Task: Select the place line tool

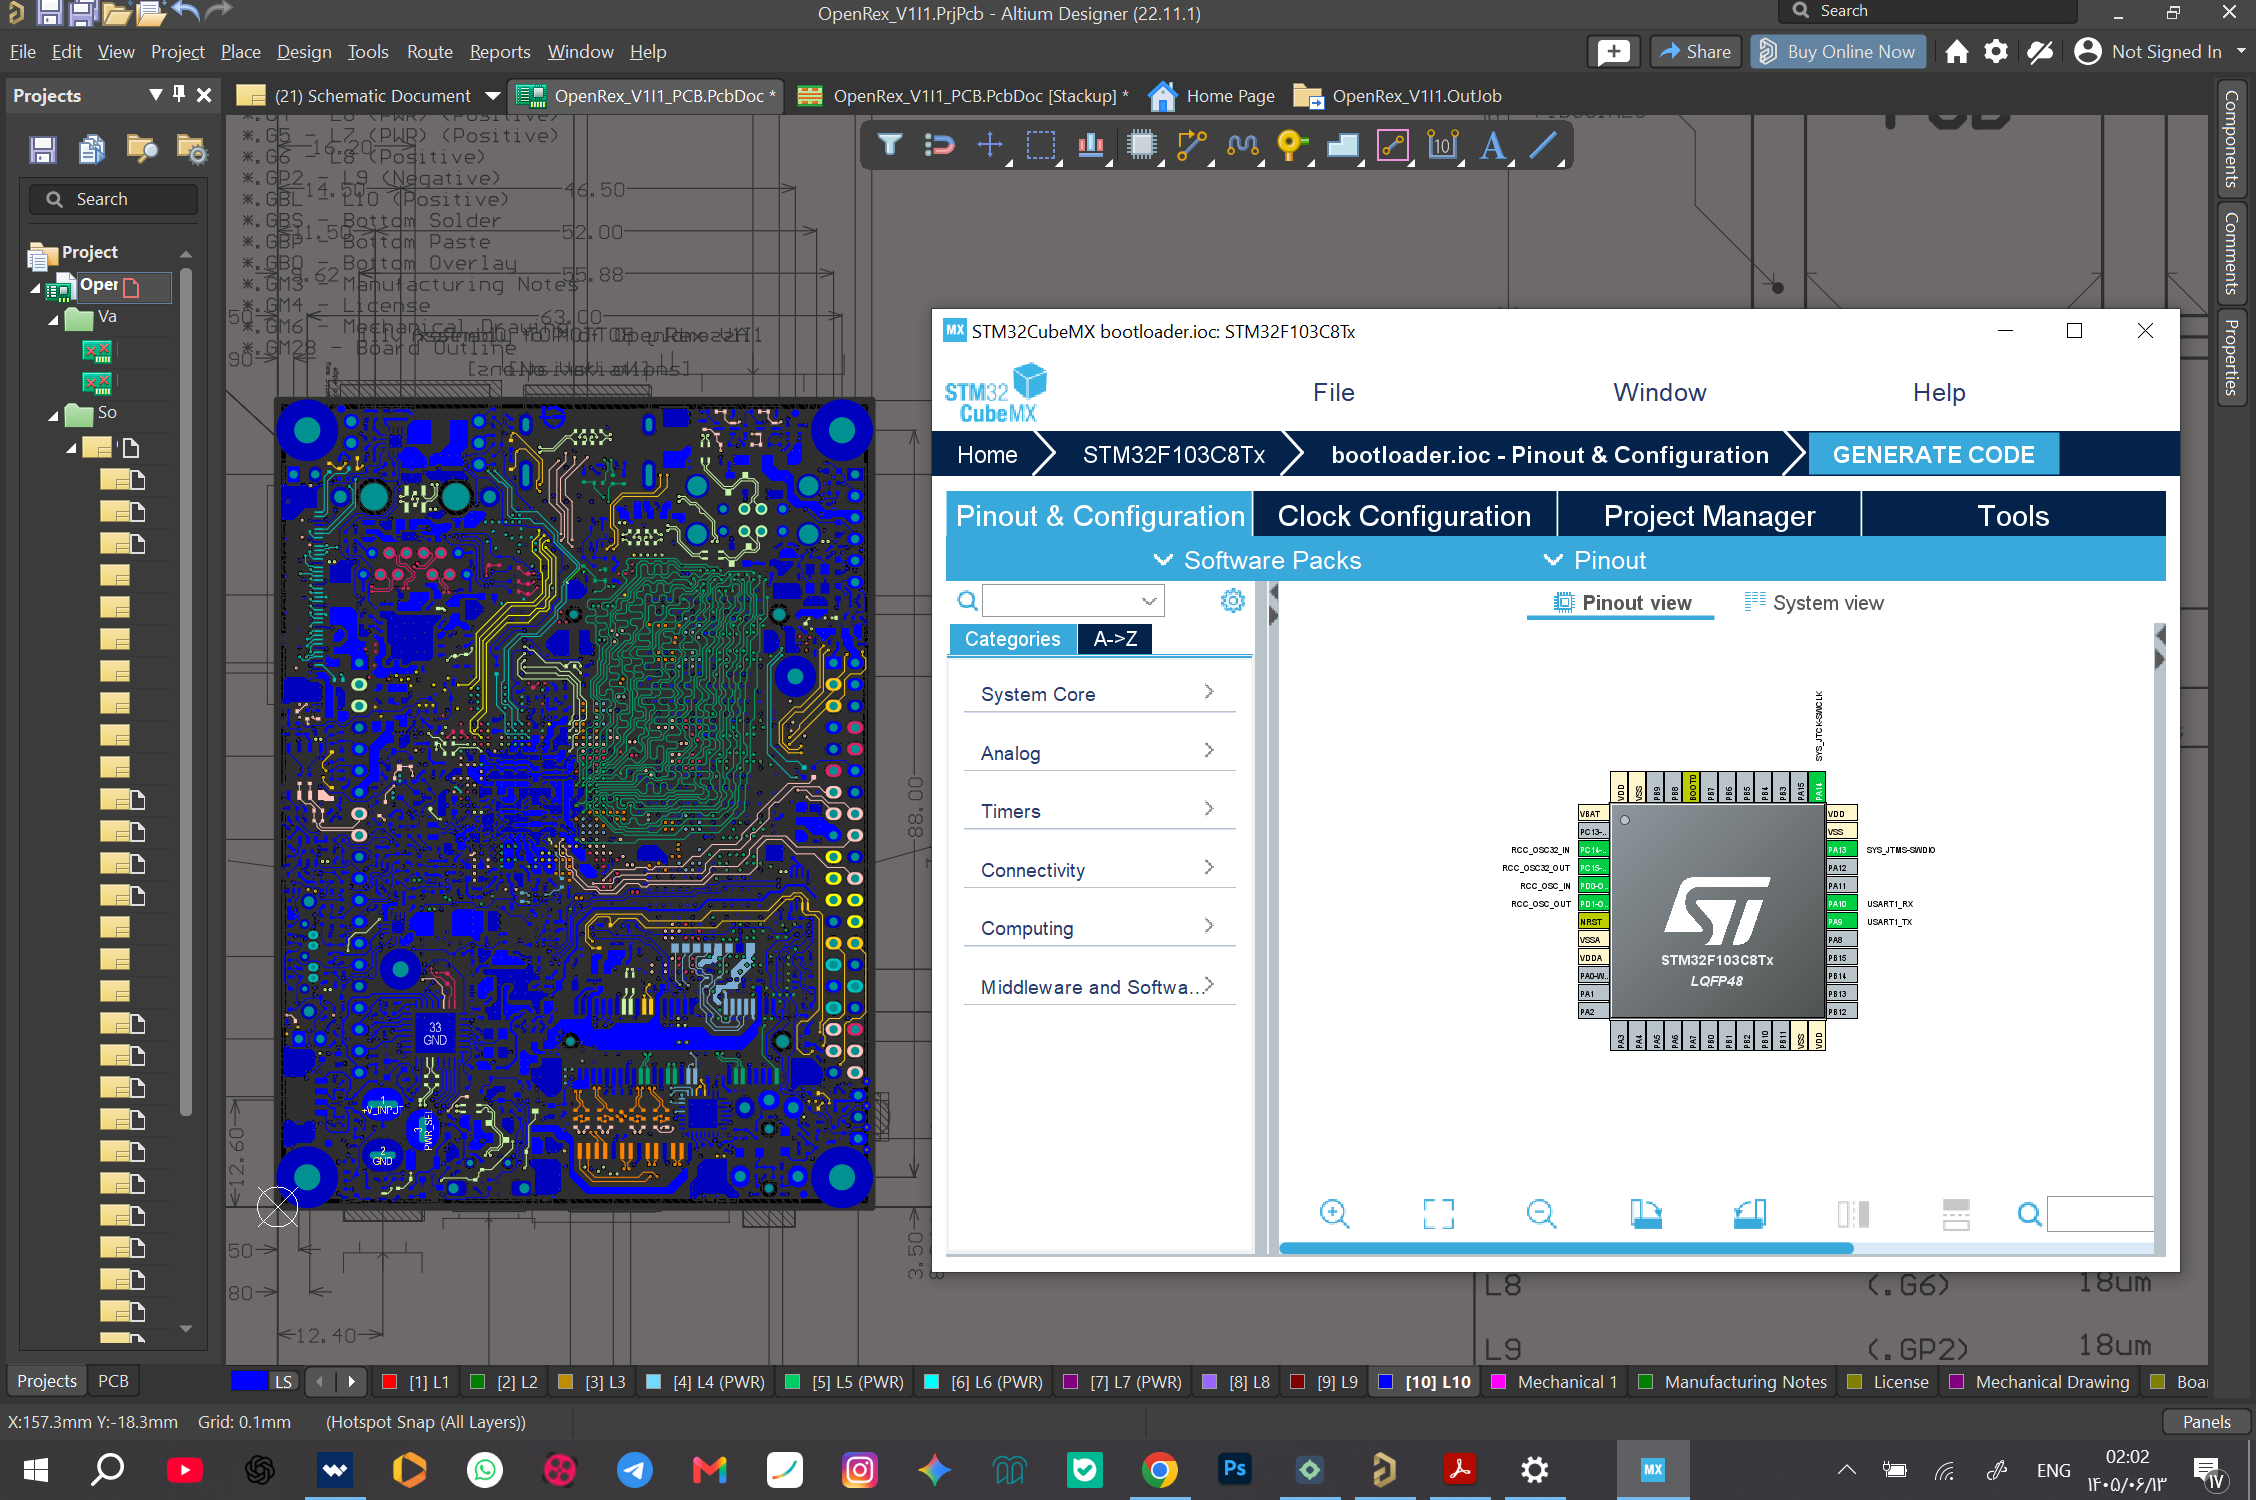Action: click(1544, 146)
